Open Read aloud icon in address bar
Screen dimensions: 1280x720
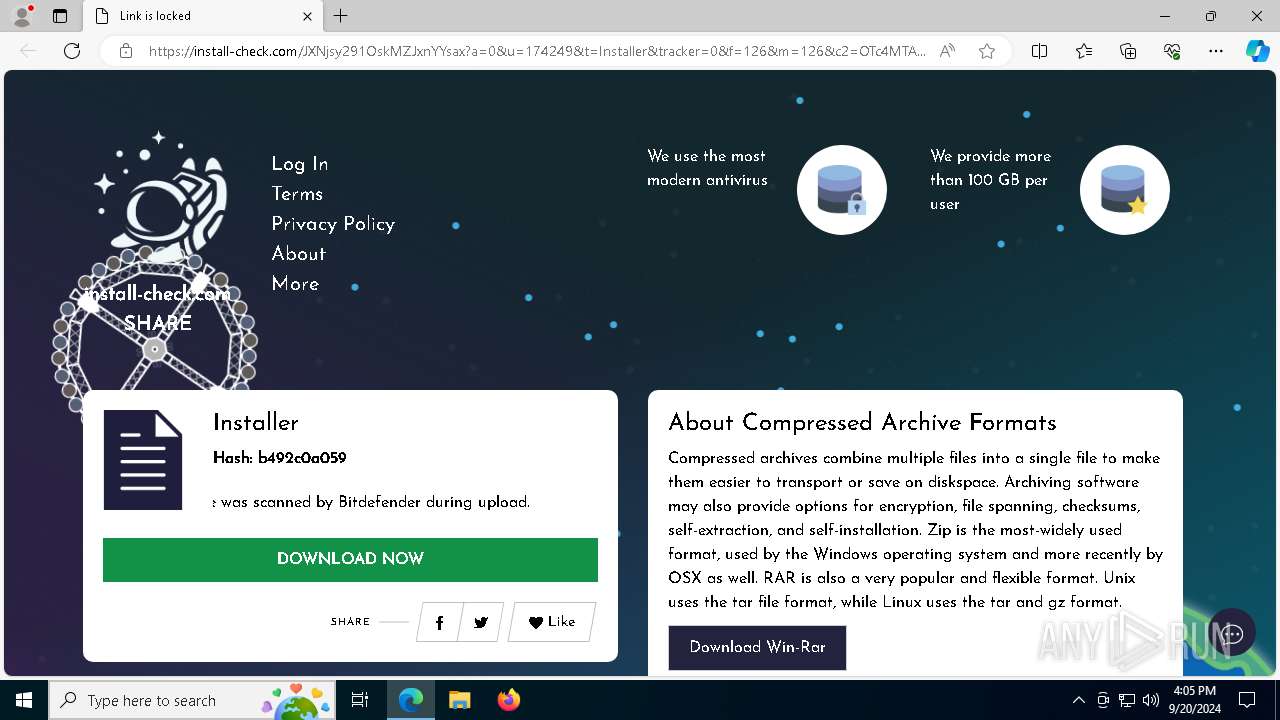tap(947, 51)
